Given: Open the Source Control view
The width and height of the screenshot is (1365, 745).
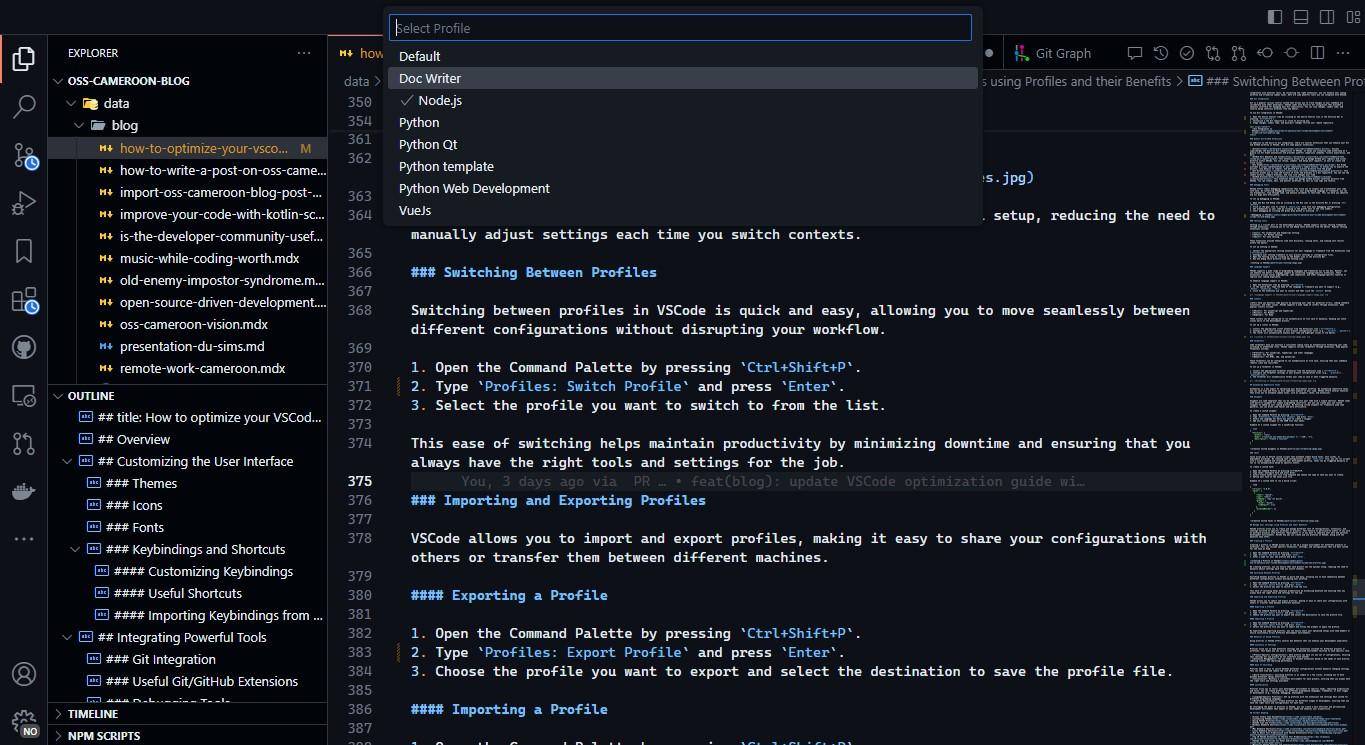Looking at the screenshot, I should (x=24, y=154).
